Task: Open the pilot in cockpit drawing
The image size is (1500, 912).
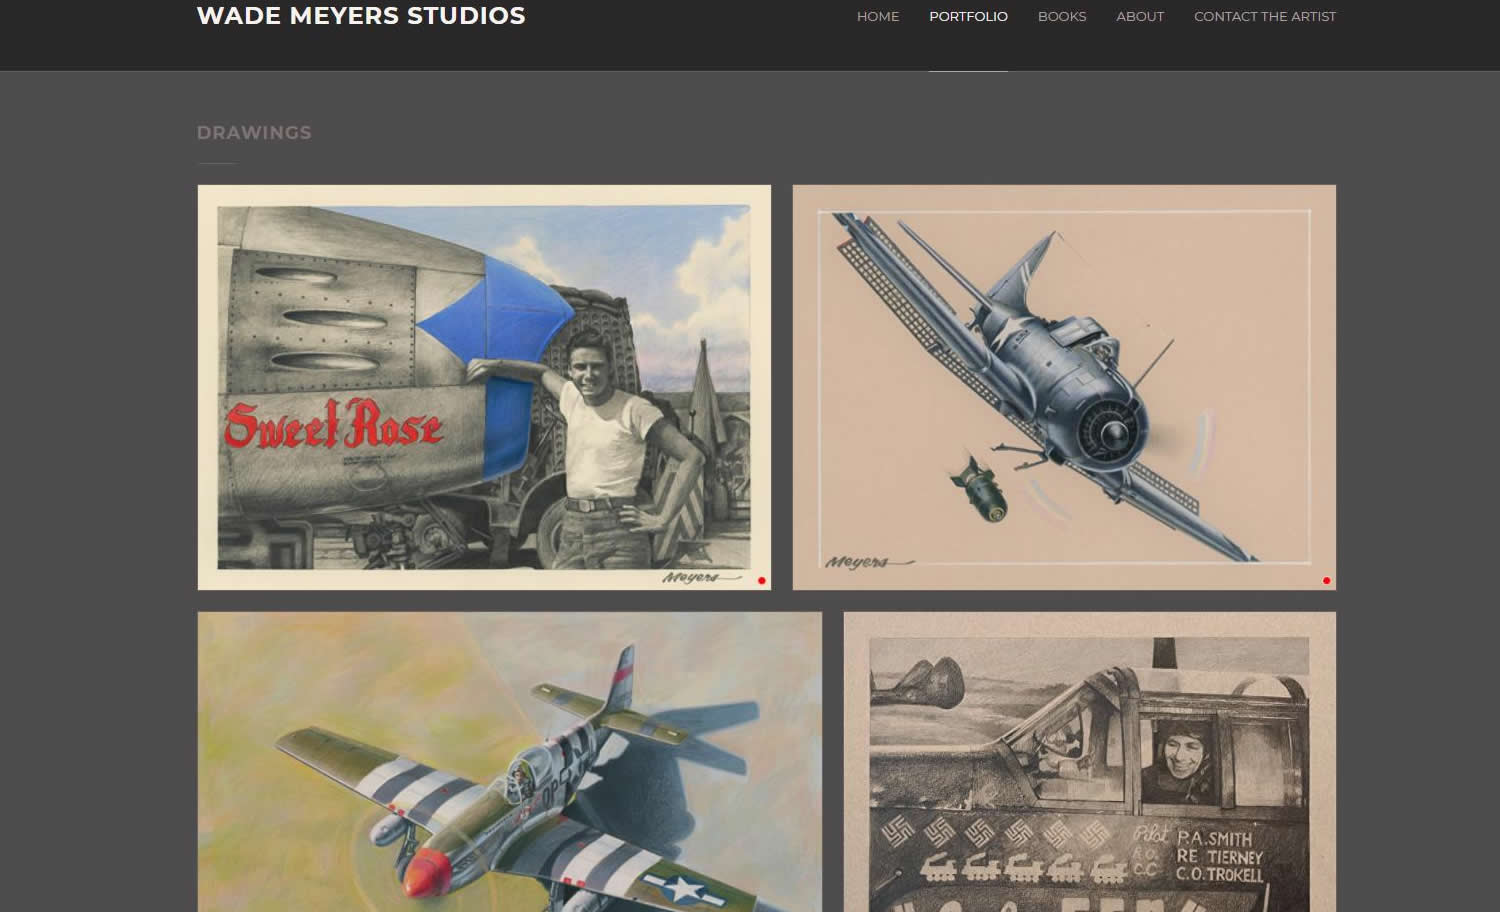Action: point(1089,761)
